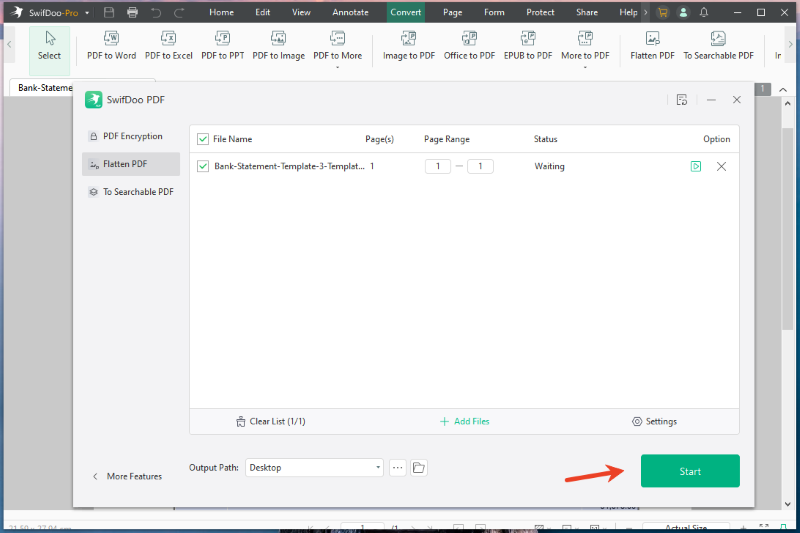
Task: Click the start page range field
Action: tap(438, 166)
